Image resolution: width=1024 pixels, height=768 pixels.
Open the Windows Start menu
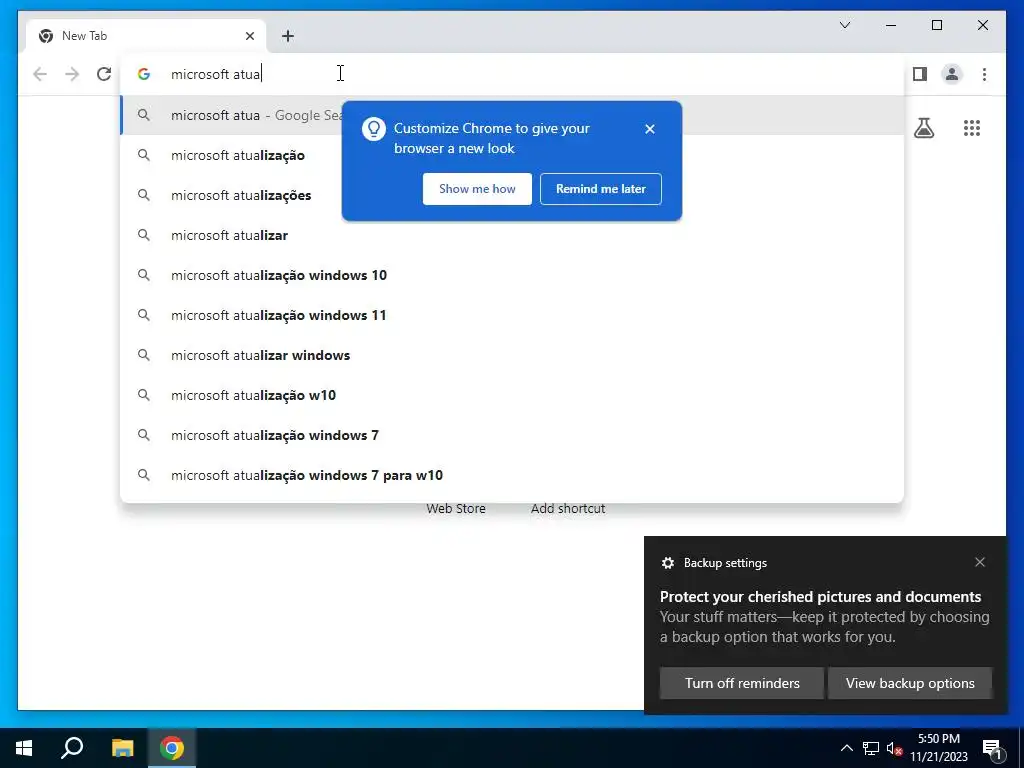[24, 748]
